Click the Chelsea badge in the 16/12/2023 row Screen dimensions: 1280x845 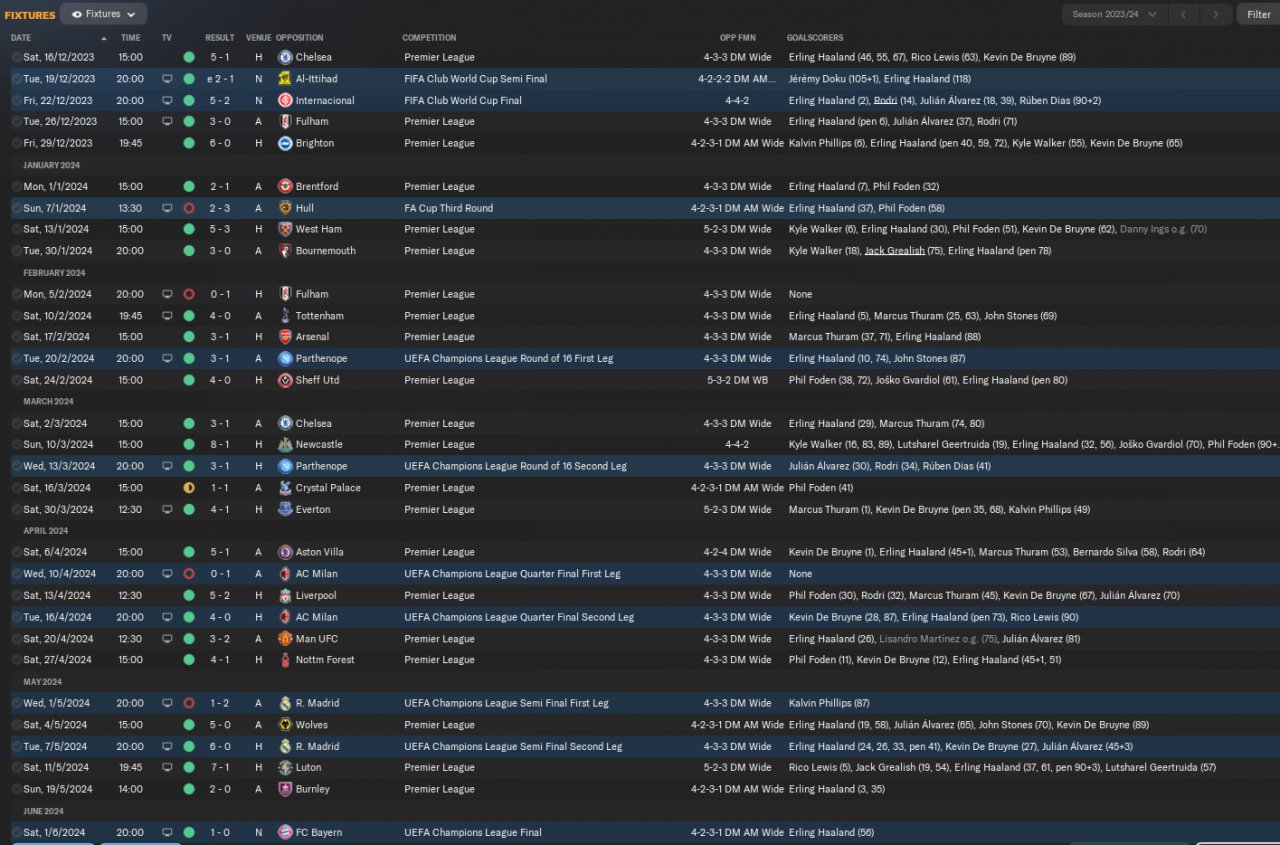pyautogui.click(x=285, y=57)
